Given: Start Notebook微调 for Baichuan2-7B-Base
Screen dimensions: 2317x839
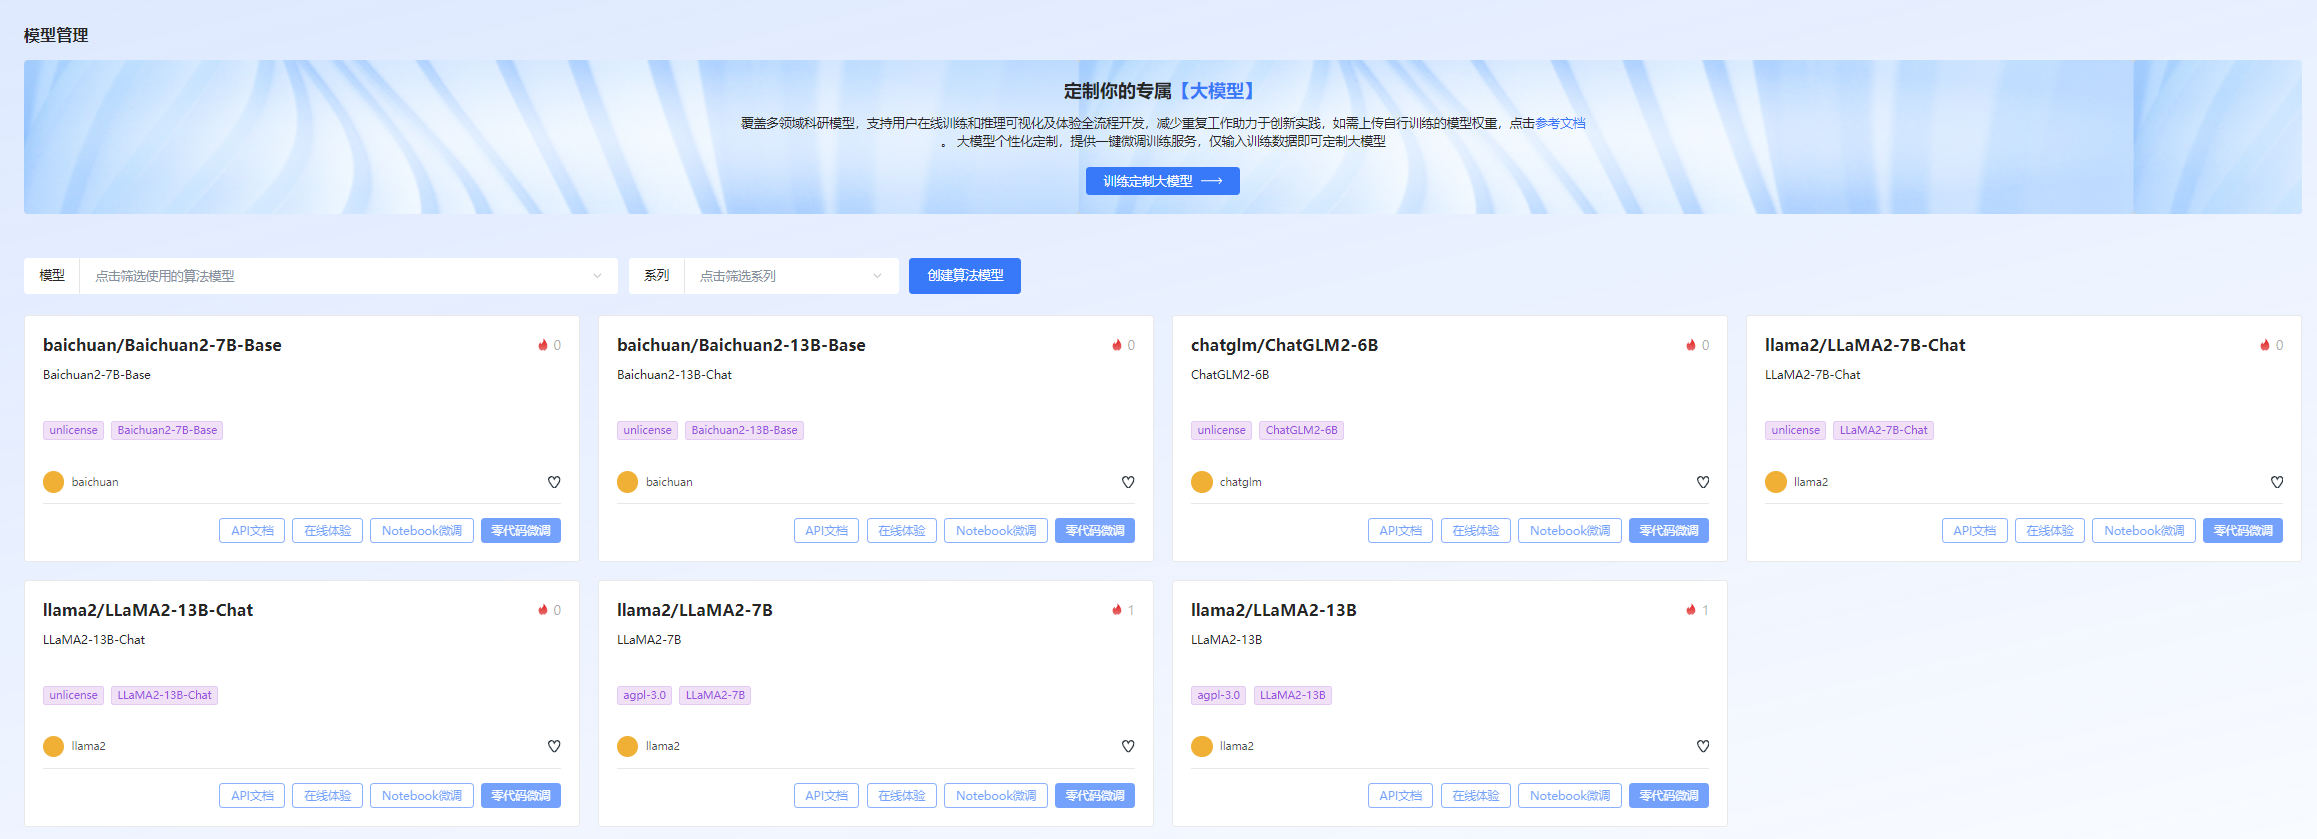Looking at the screenshot, I should [421, 531].
